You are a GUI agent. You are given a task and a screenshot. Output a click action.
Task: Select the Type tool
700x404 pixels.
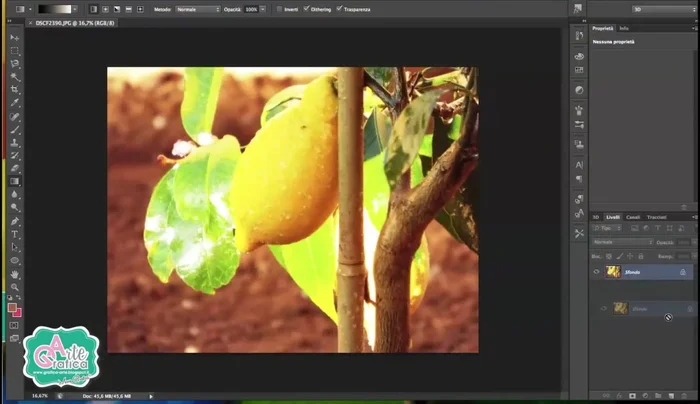click(14, 234)
